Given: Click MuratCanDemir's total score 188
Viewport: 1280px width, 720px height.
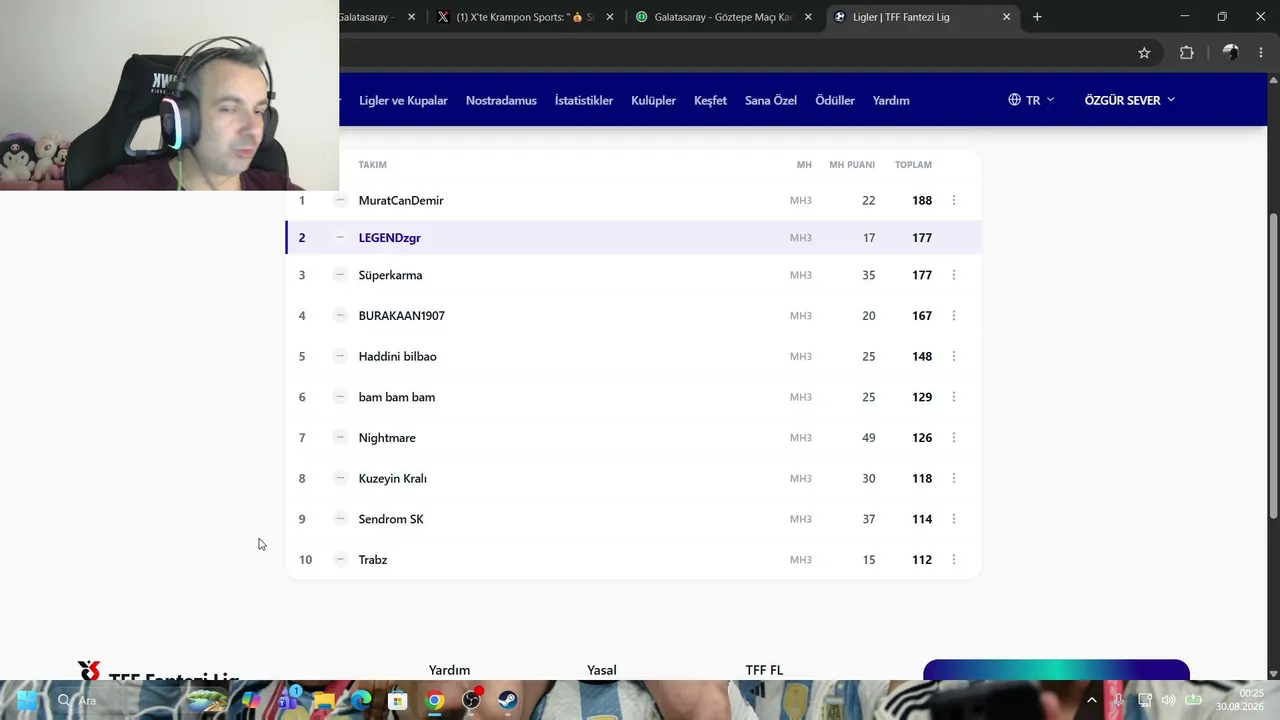Looking at the screenshot, I should 922,200.
